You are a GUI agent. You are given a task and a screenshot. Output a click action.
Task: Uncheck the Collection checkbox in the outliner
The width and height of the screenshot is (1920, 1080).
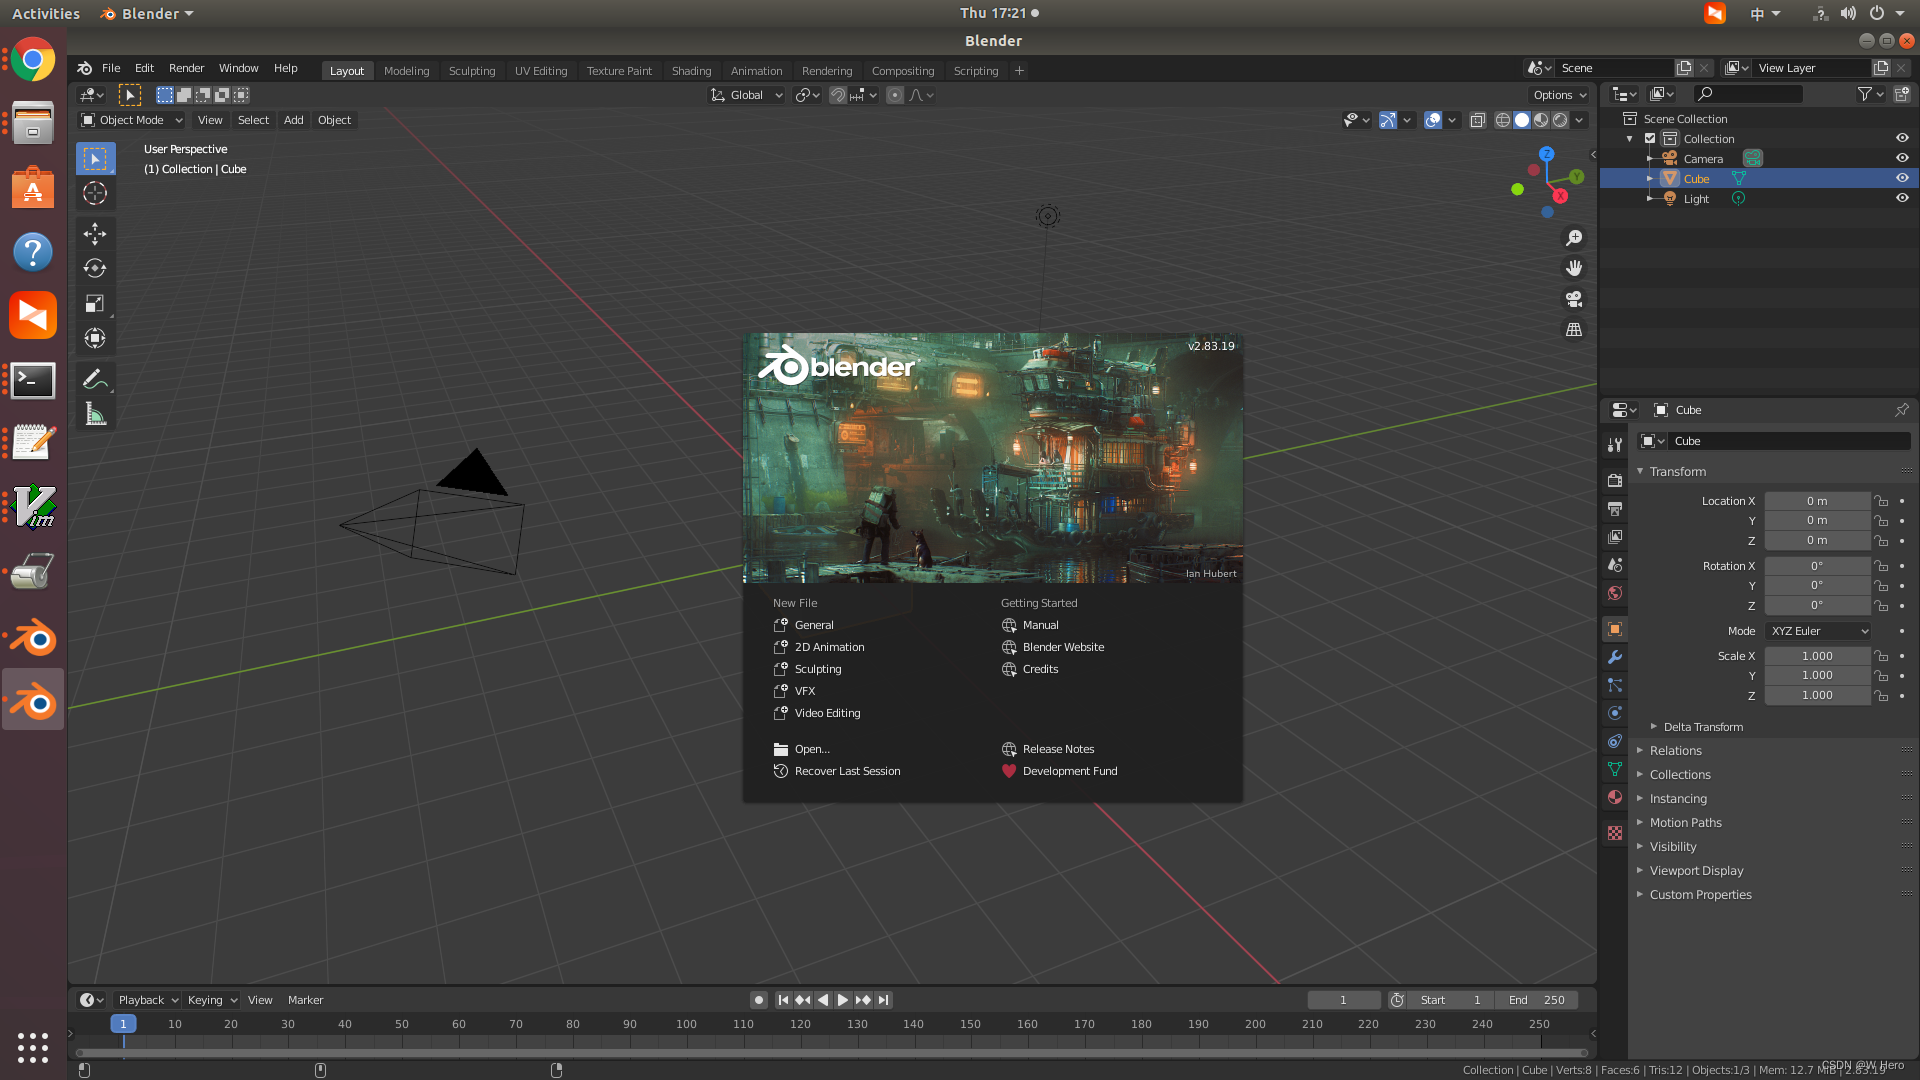coord(1650,139)
